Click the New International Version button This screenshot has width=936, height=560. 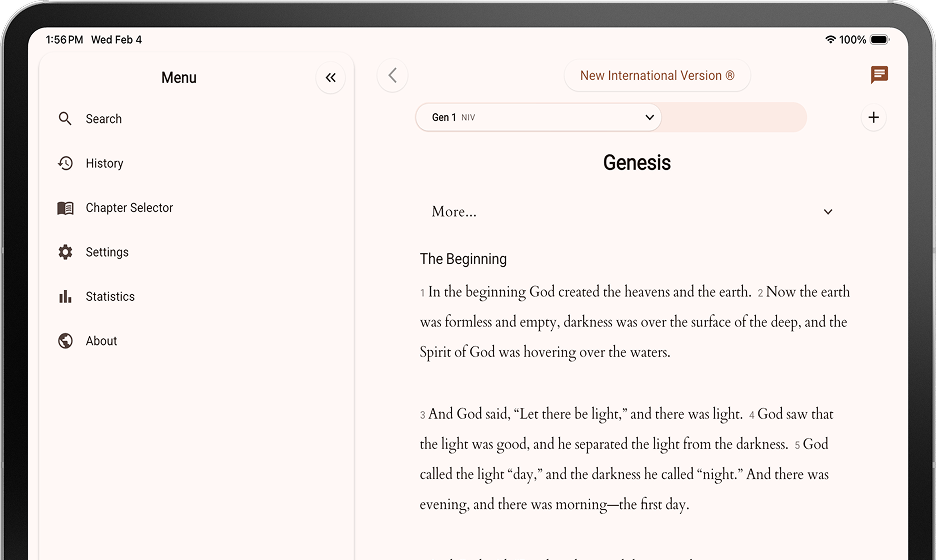(657, 76)
